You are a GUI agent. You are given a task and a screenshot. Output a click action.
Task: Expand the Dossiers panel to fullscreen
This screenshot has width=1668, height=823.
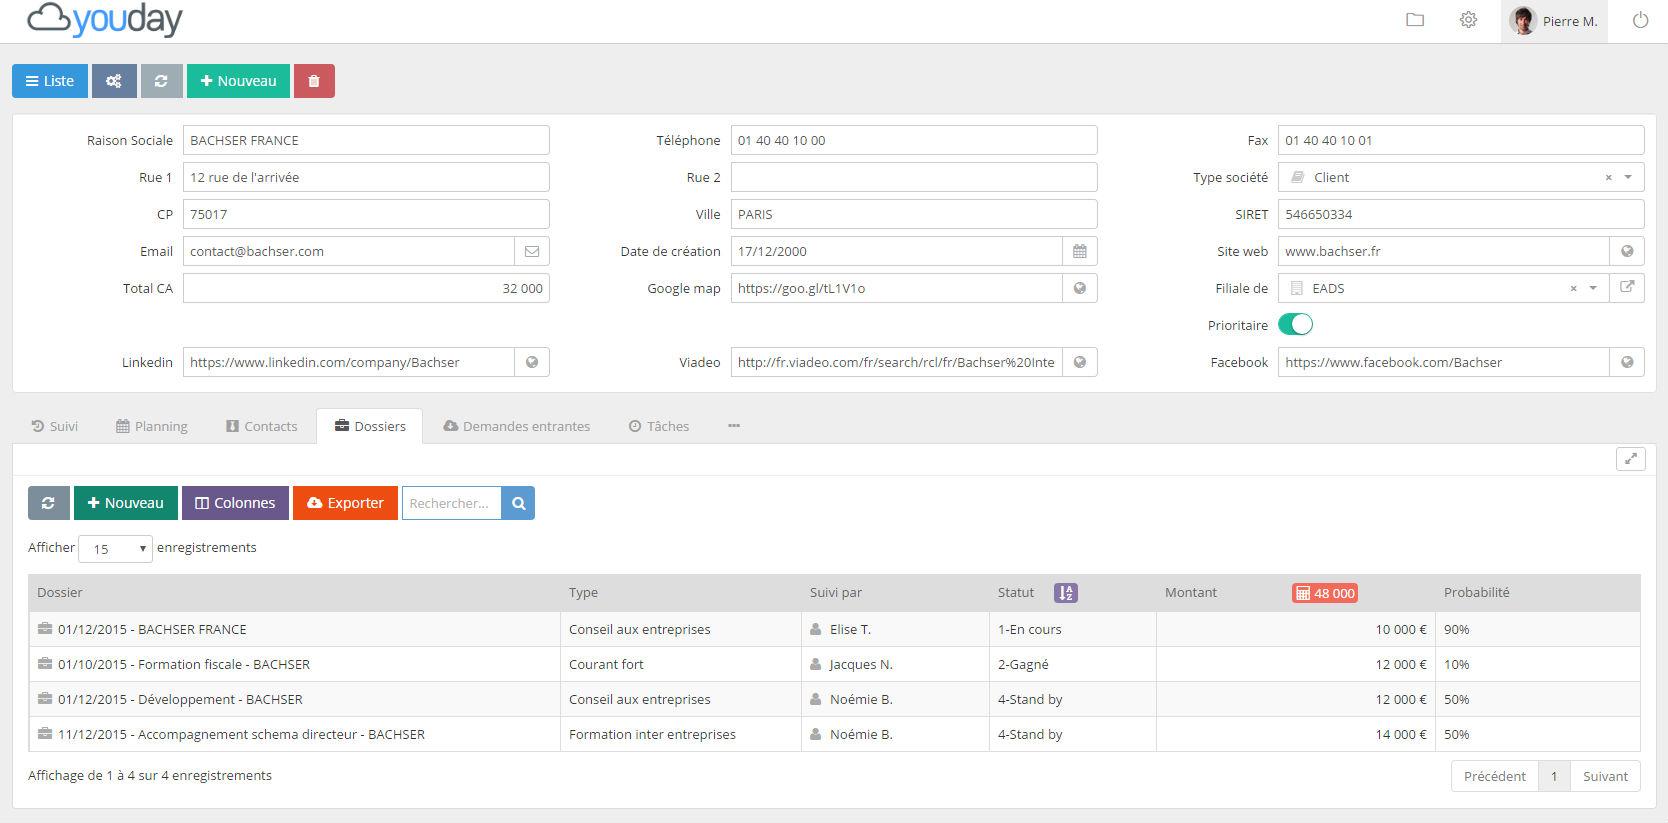[x=1631, y=459]
